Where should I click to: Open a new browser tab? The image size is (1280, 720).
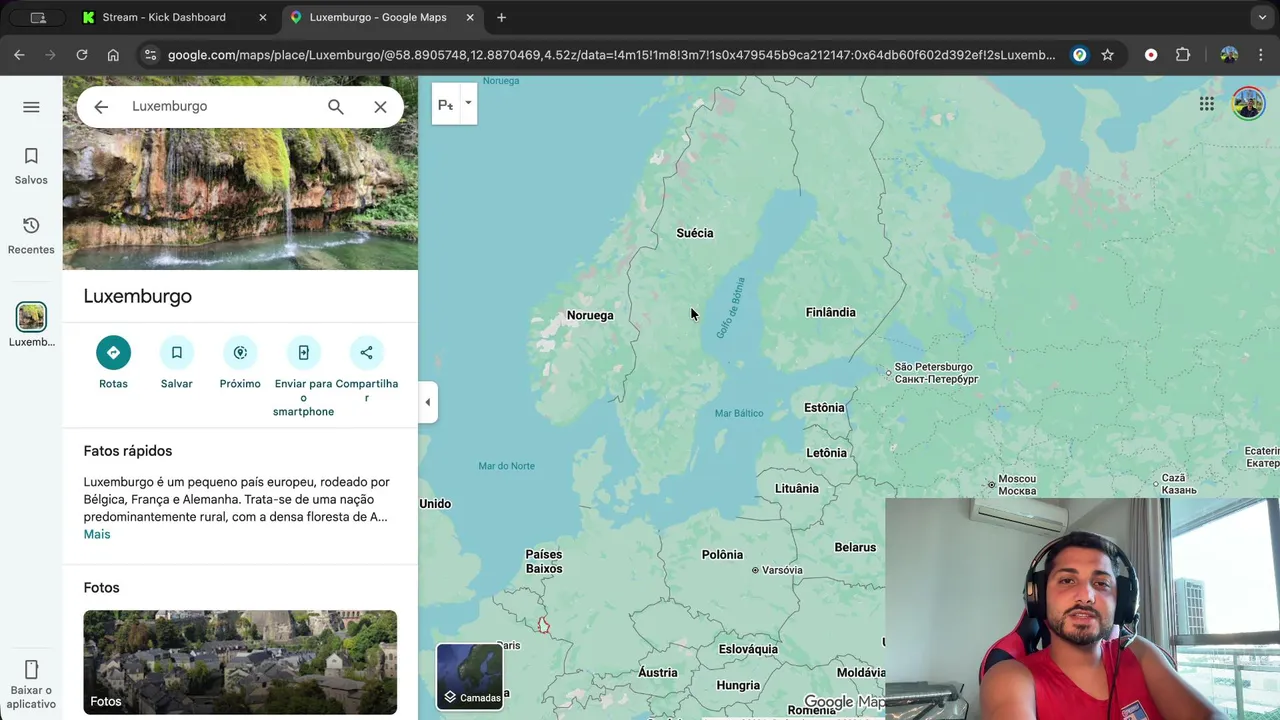[x=502, y=17]
